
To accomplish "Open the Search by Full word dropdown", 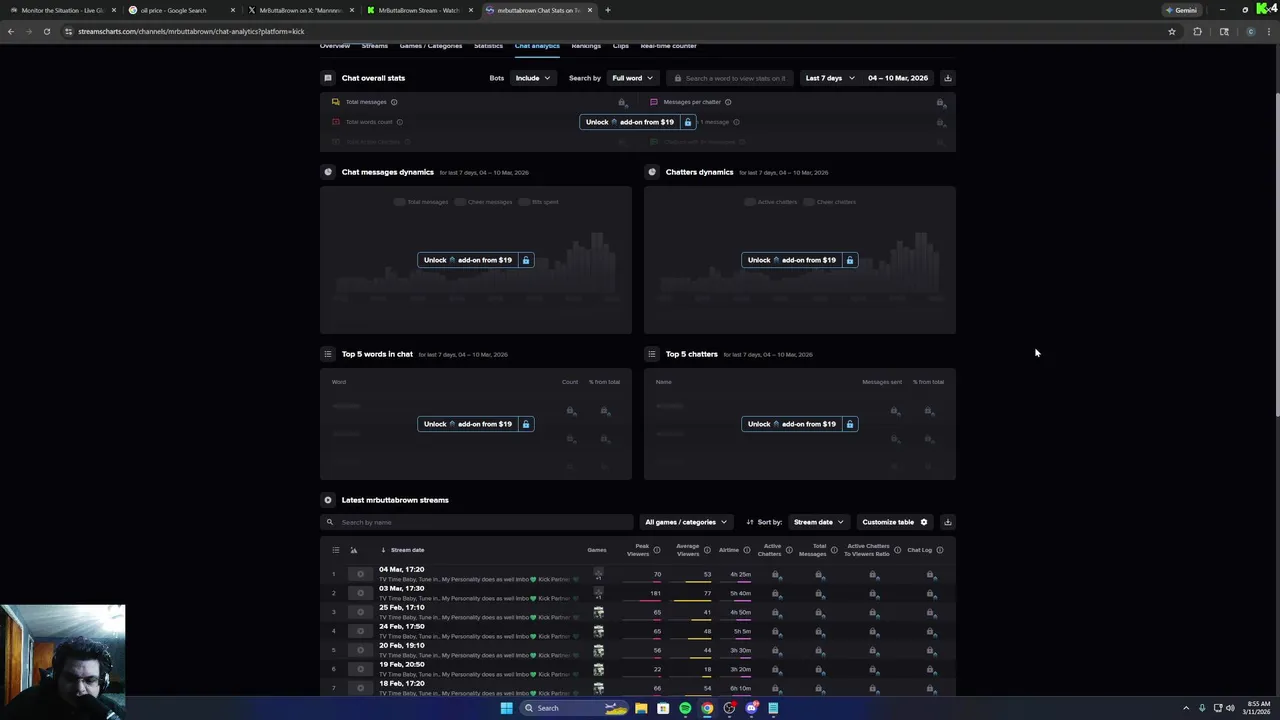I will 632,78.
